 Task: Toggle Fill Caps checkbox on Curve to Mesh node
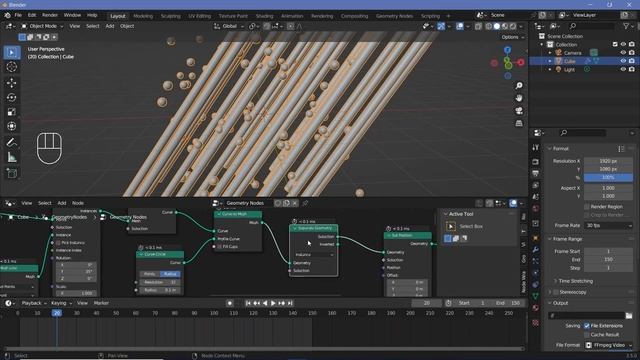coord(220,247)
